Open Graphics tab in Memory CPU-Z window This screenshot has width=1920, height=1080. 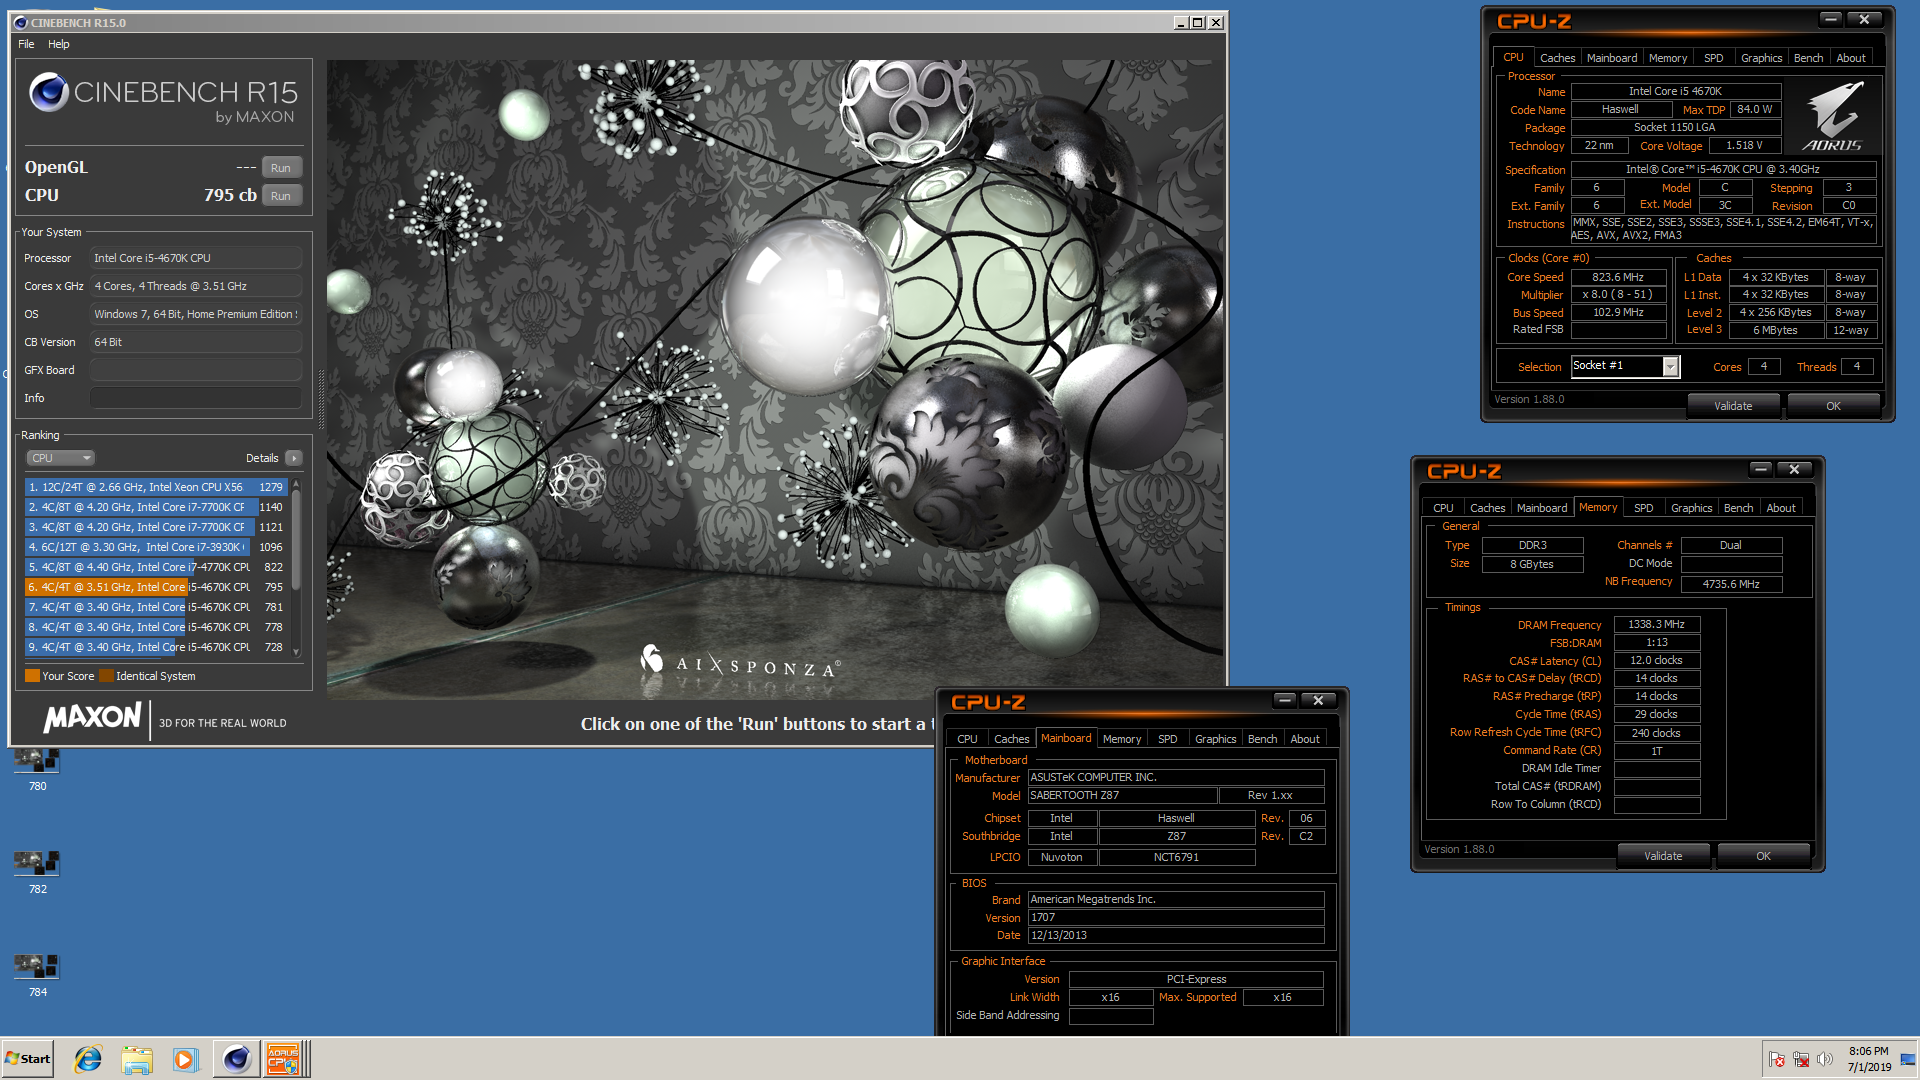pyautogui.click(x=1691, y=508)
